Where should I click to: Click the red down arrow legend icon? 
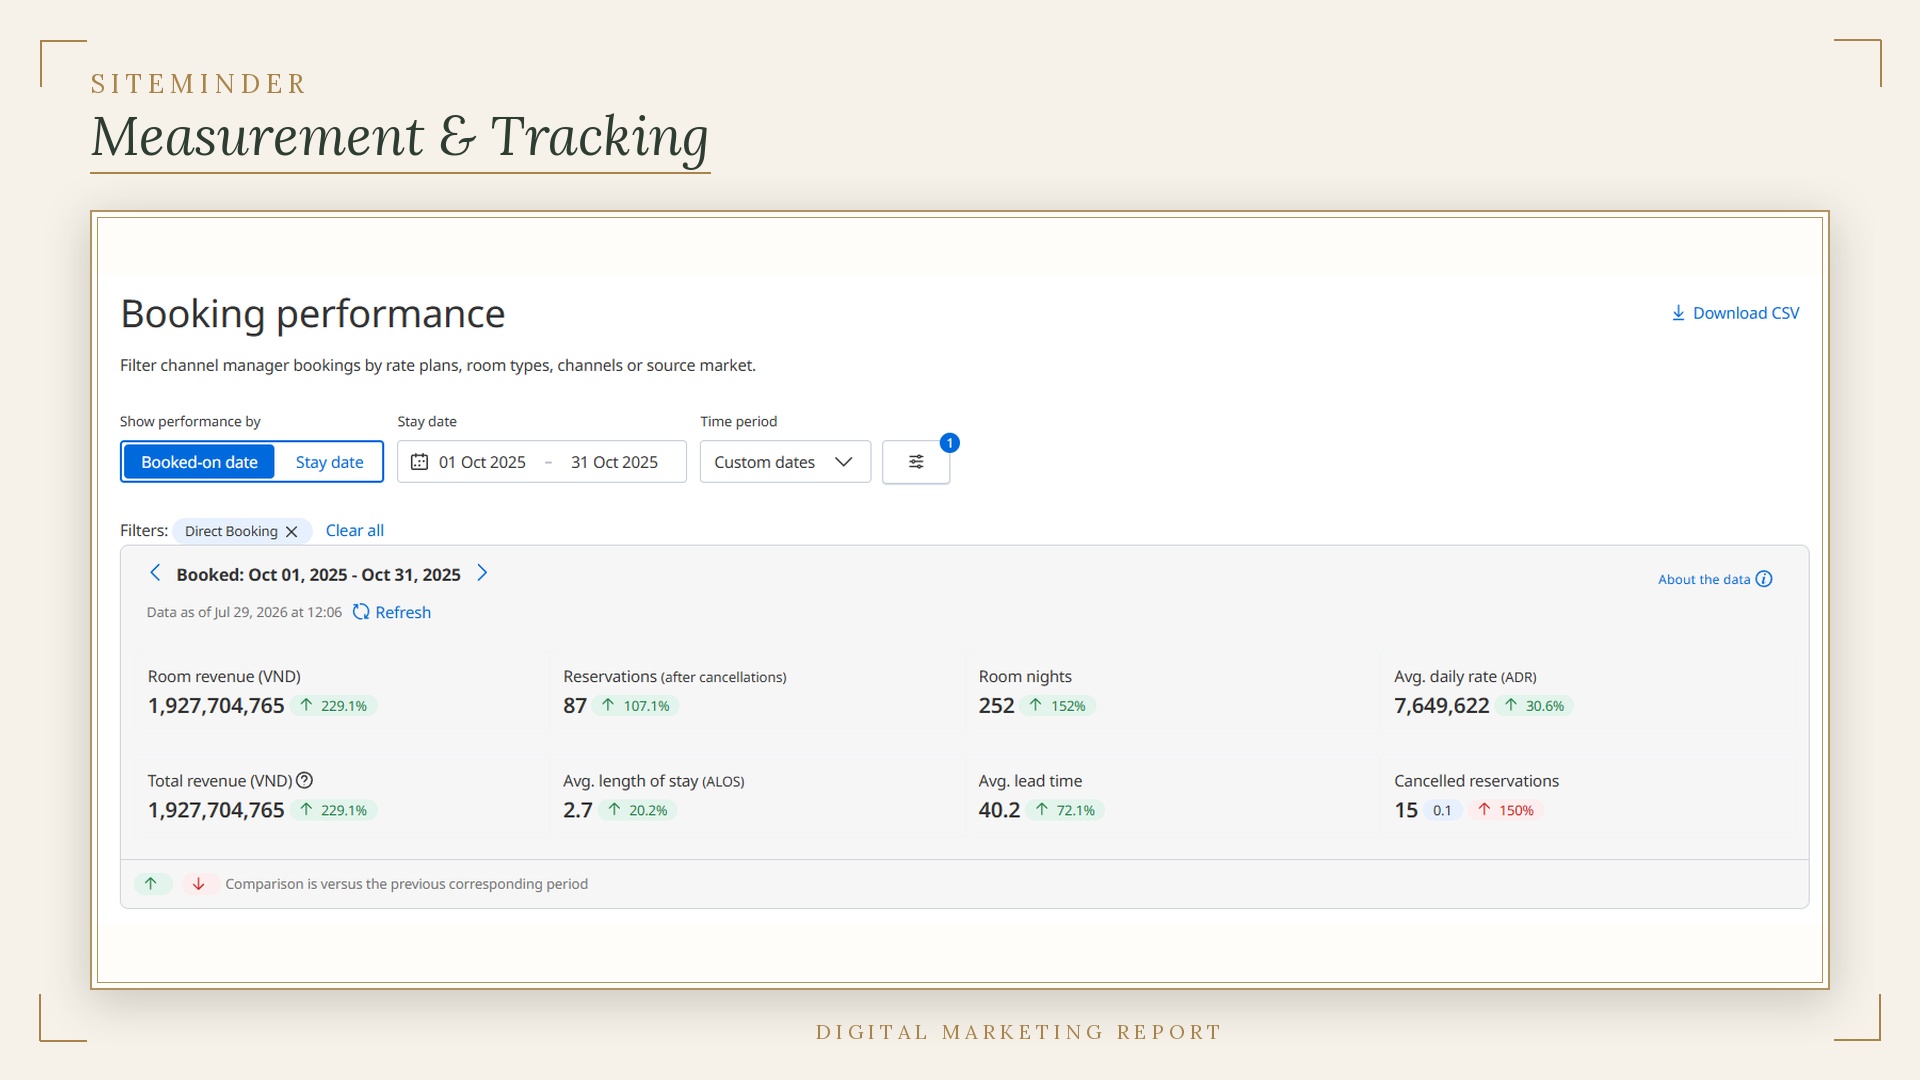click(199, 884)
